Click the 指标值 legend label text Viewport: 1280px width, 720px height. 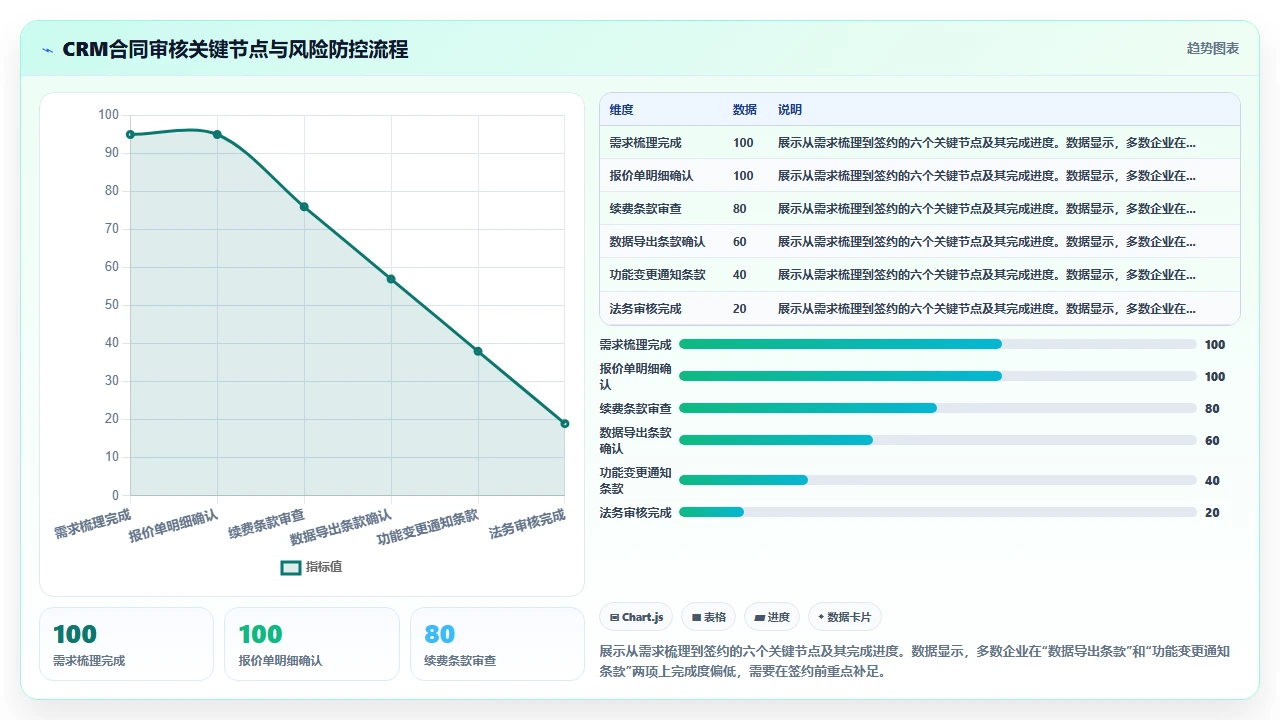point(324,567)
